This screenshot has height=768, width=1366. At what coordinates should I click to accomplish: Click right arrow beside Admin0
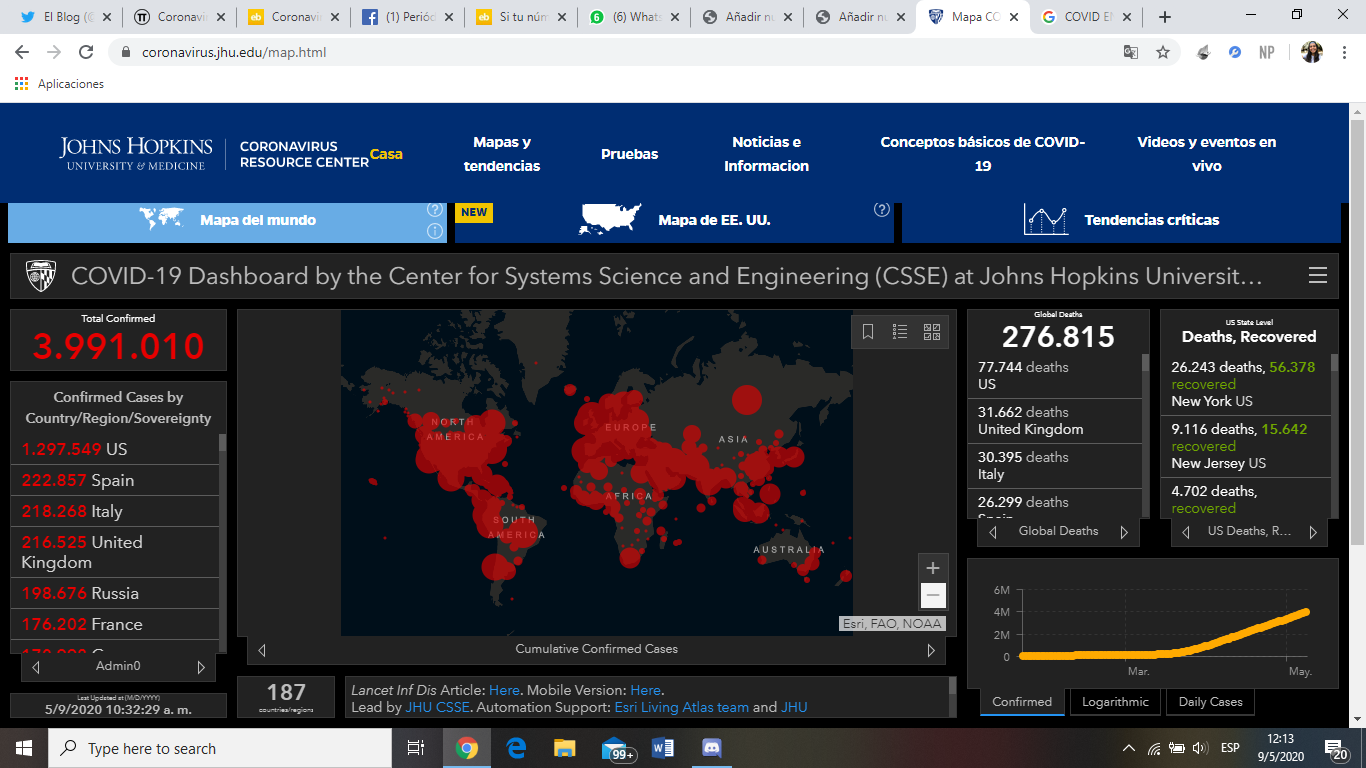point(200,667)
